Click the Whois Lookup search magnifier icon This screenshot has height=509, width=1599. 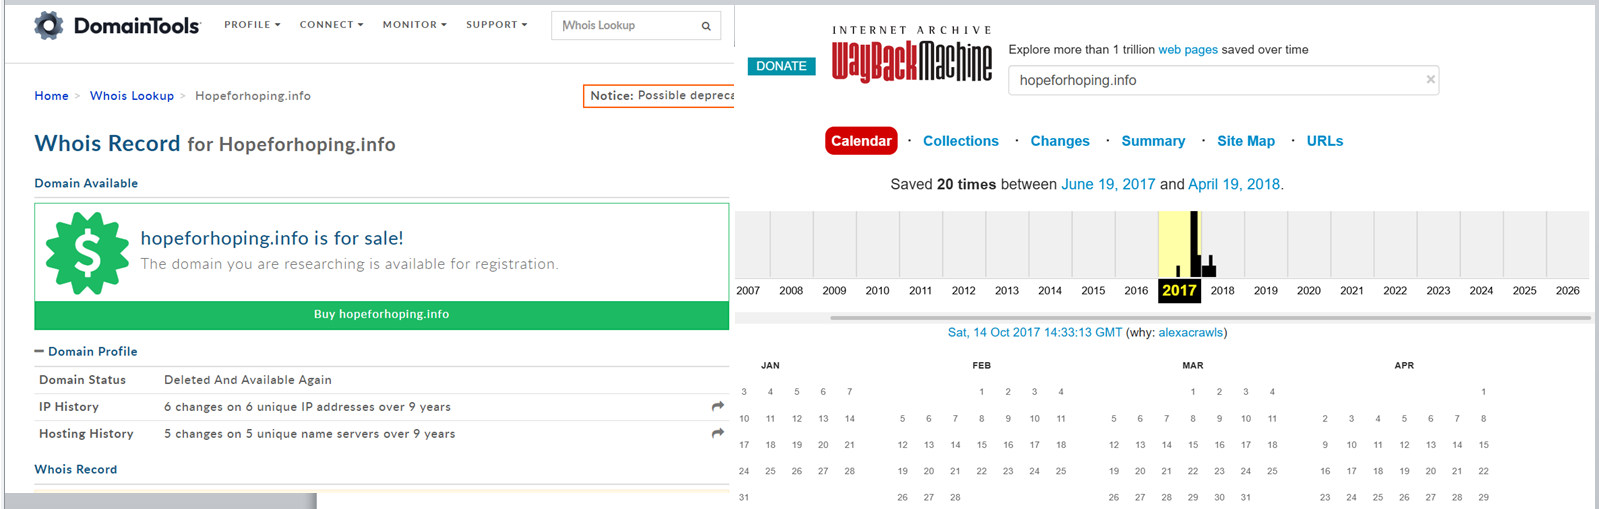pos(706,26)
